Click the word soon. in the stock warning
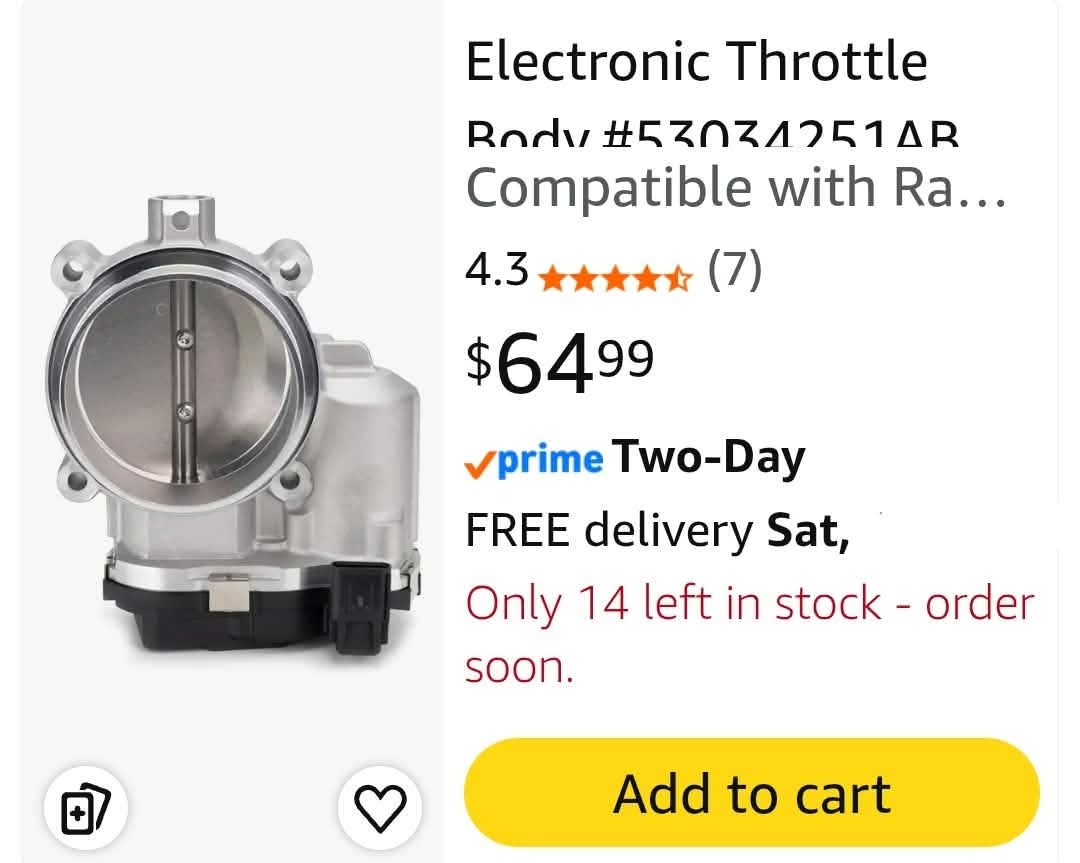 click(x=519, y=668)
